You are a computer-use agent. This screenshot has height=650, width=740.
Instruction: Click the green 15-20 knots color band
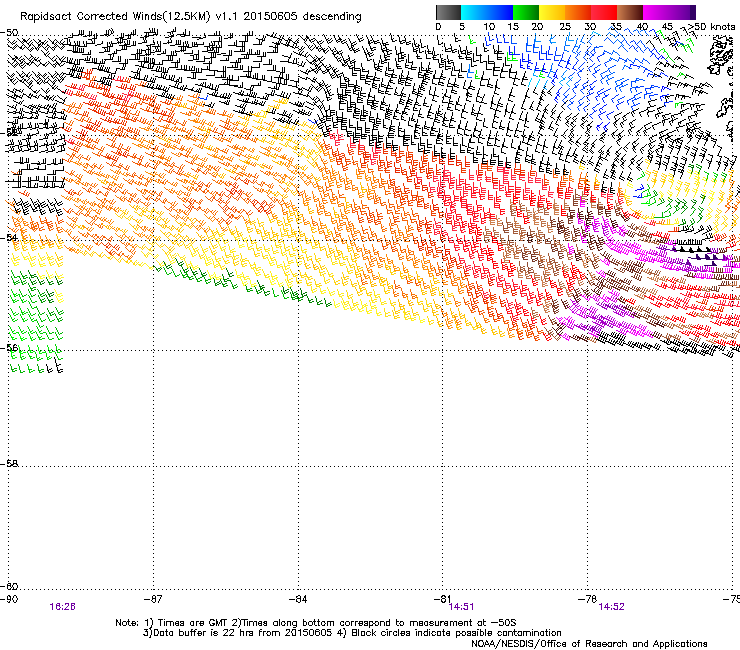[526, 12]
